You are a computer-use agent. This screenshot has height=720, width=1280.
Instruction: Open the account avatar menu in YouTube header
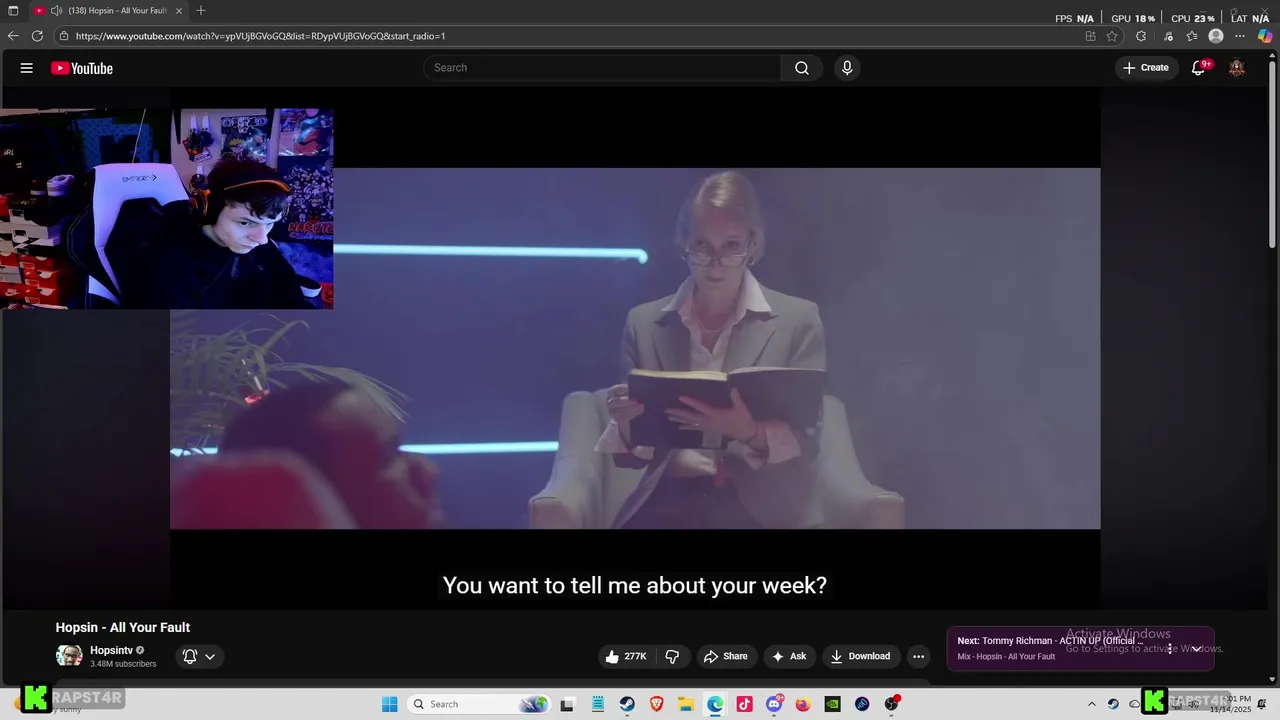pos(1237,68)
